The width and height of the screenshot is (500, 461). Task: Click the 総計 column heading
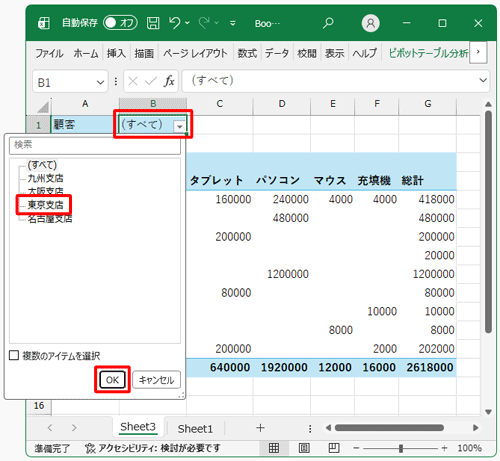pyautogui.click(x=412, y=180)
